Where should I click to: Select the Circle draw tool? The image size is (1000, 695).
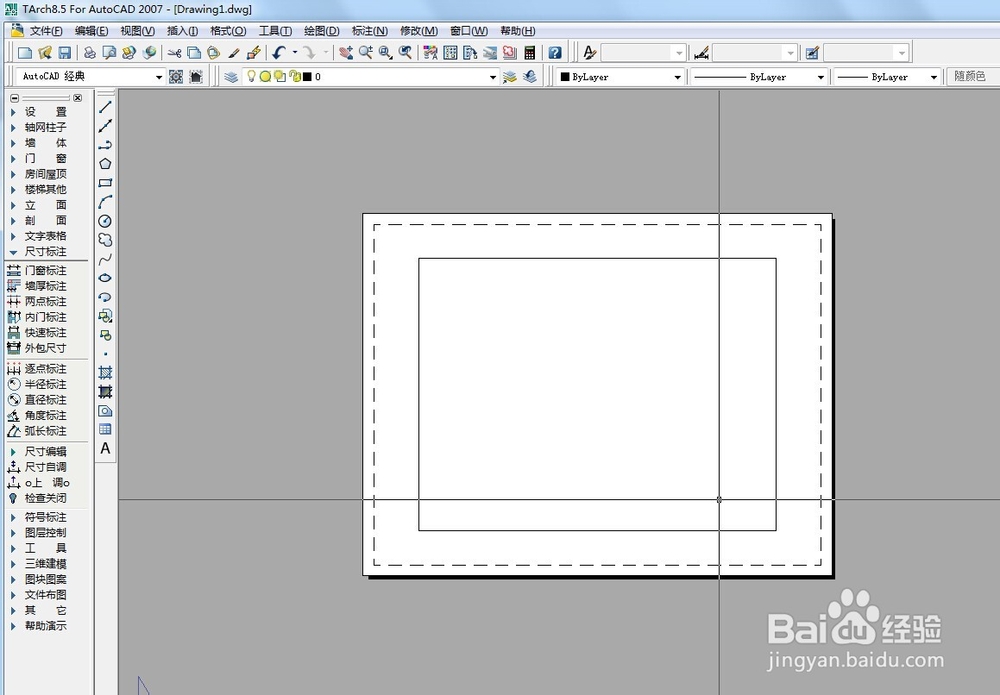[105, 221]
